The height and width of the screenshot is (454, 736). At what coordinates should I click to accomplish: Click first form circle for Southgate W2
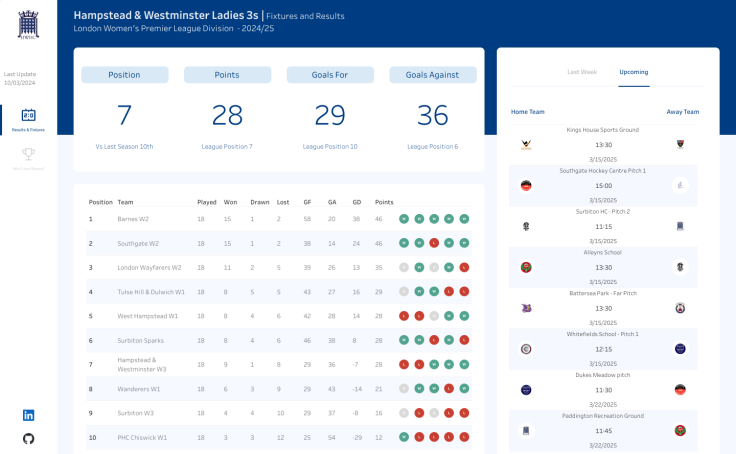pos(403,243)
